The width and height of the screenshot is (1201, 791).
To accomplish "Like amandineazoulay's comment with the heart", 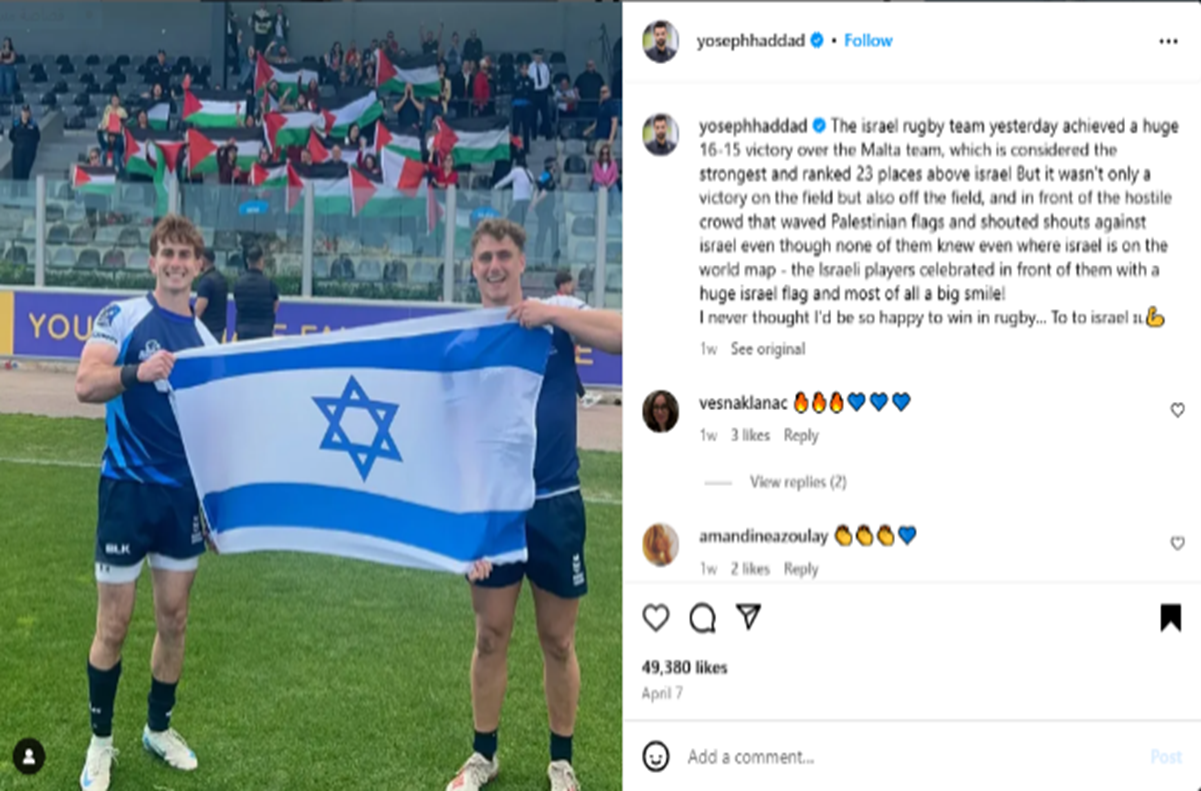I will [x=1177, y=543].
